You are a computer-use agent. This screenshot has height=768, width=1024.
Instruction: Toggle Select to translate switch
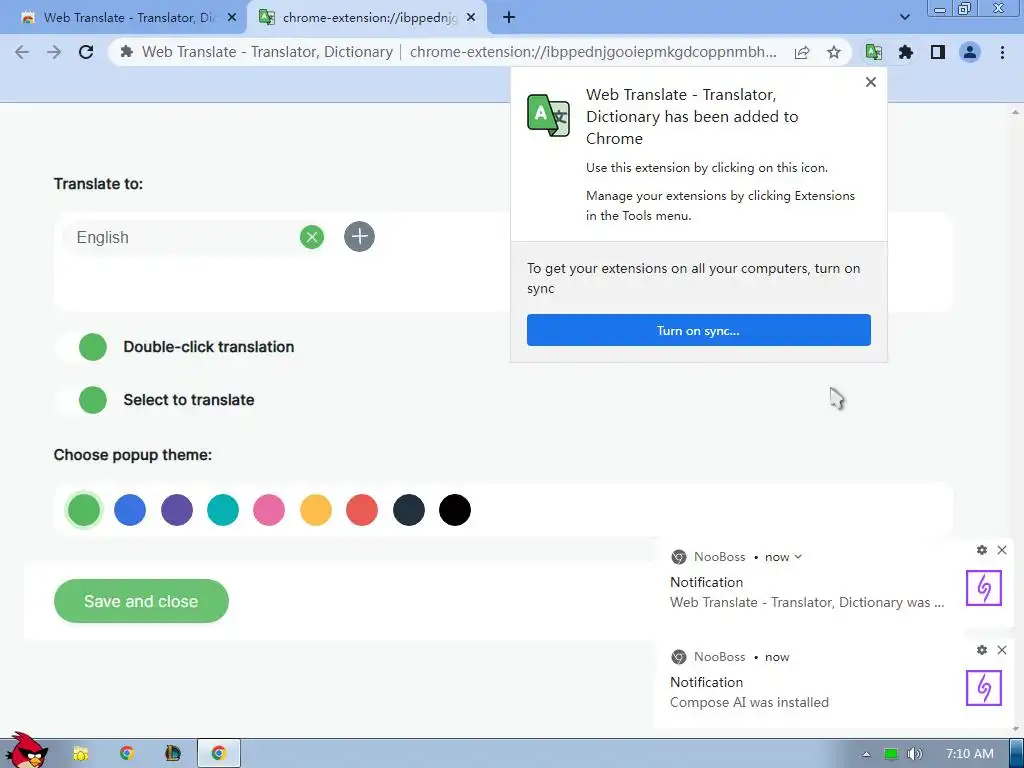(x=81, y=400)
